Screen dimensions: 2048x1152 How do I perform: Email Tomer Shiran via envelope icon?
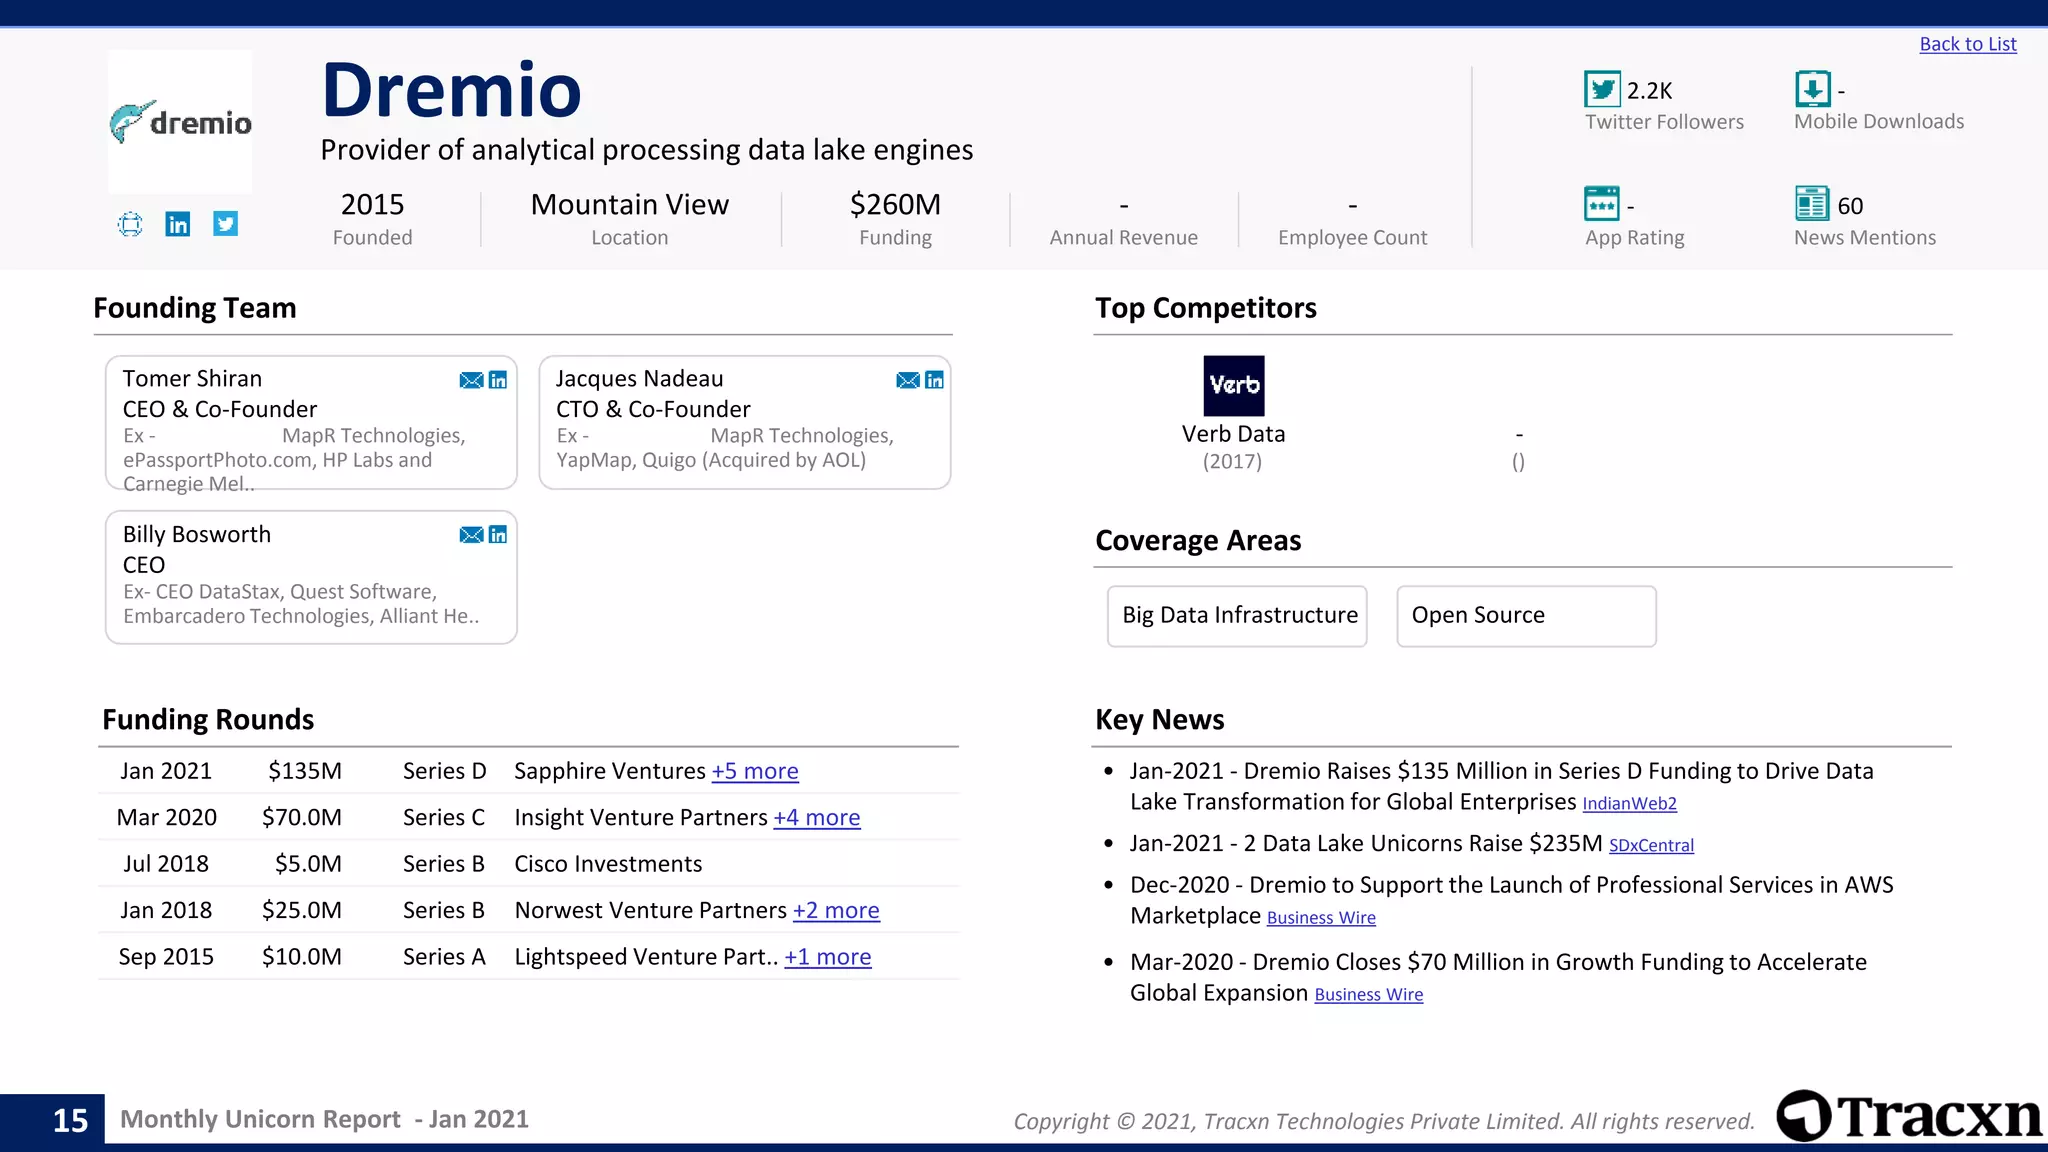coord(471,380)
